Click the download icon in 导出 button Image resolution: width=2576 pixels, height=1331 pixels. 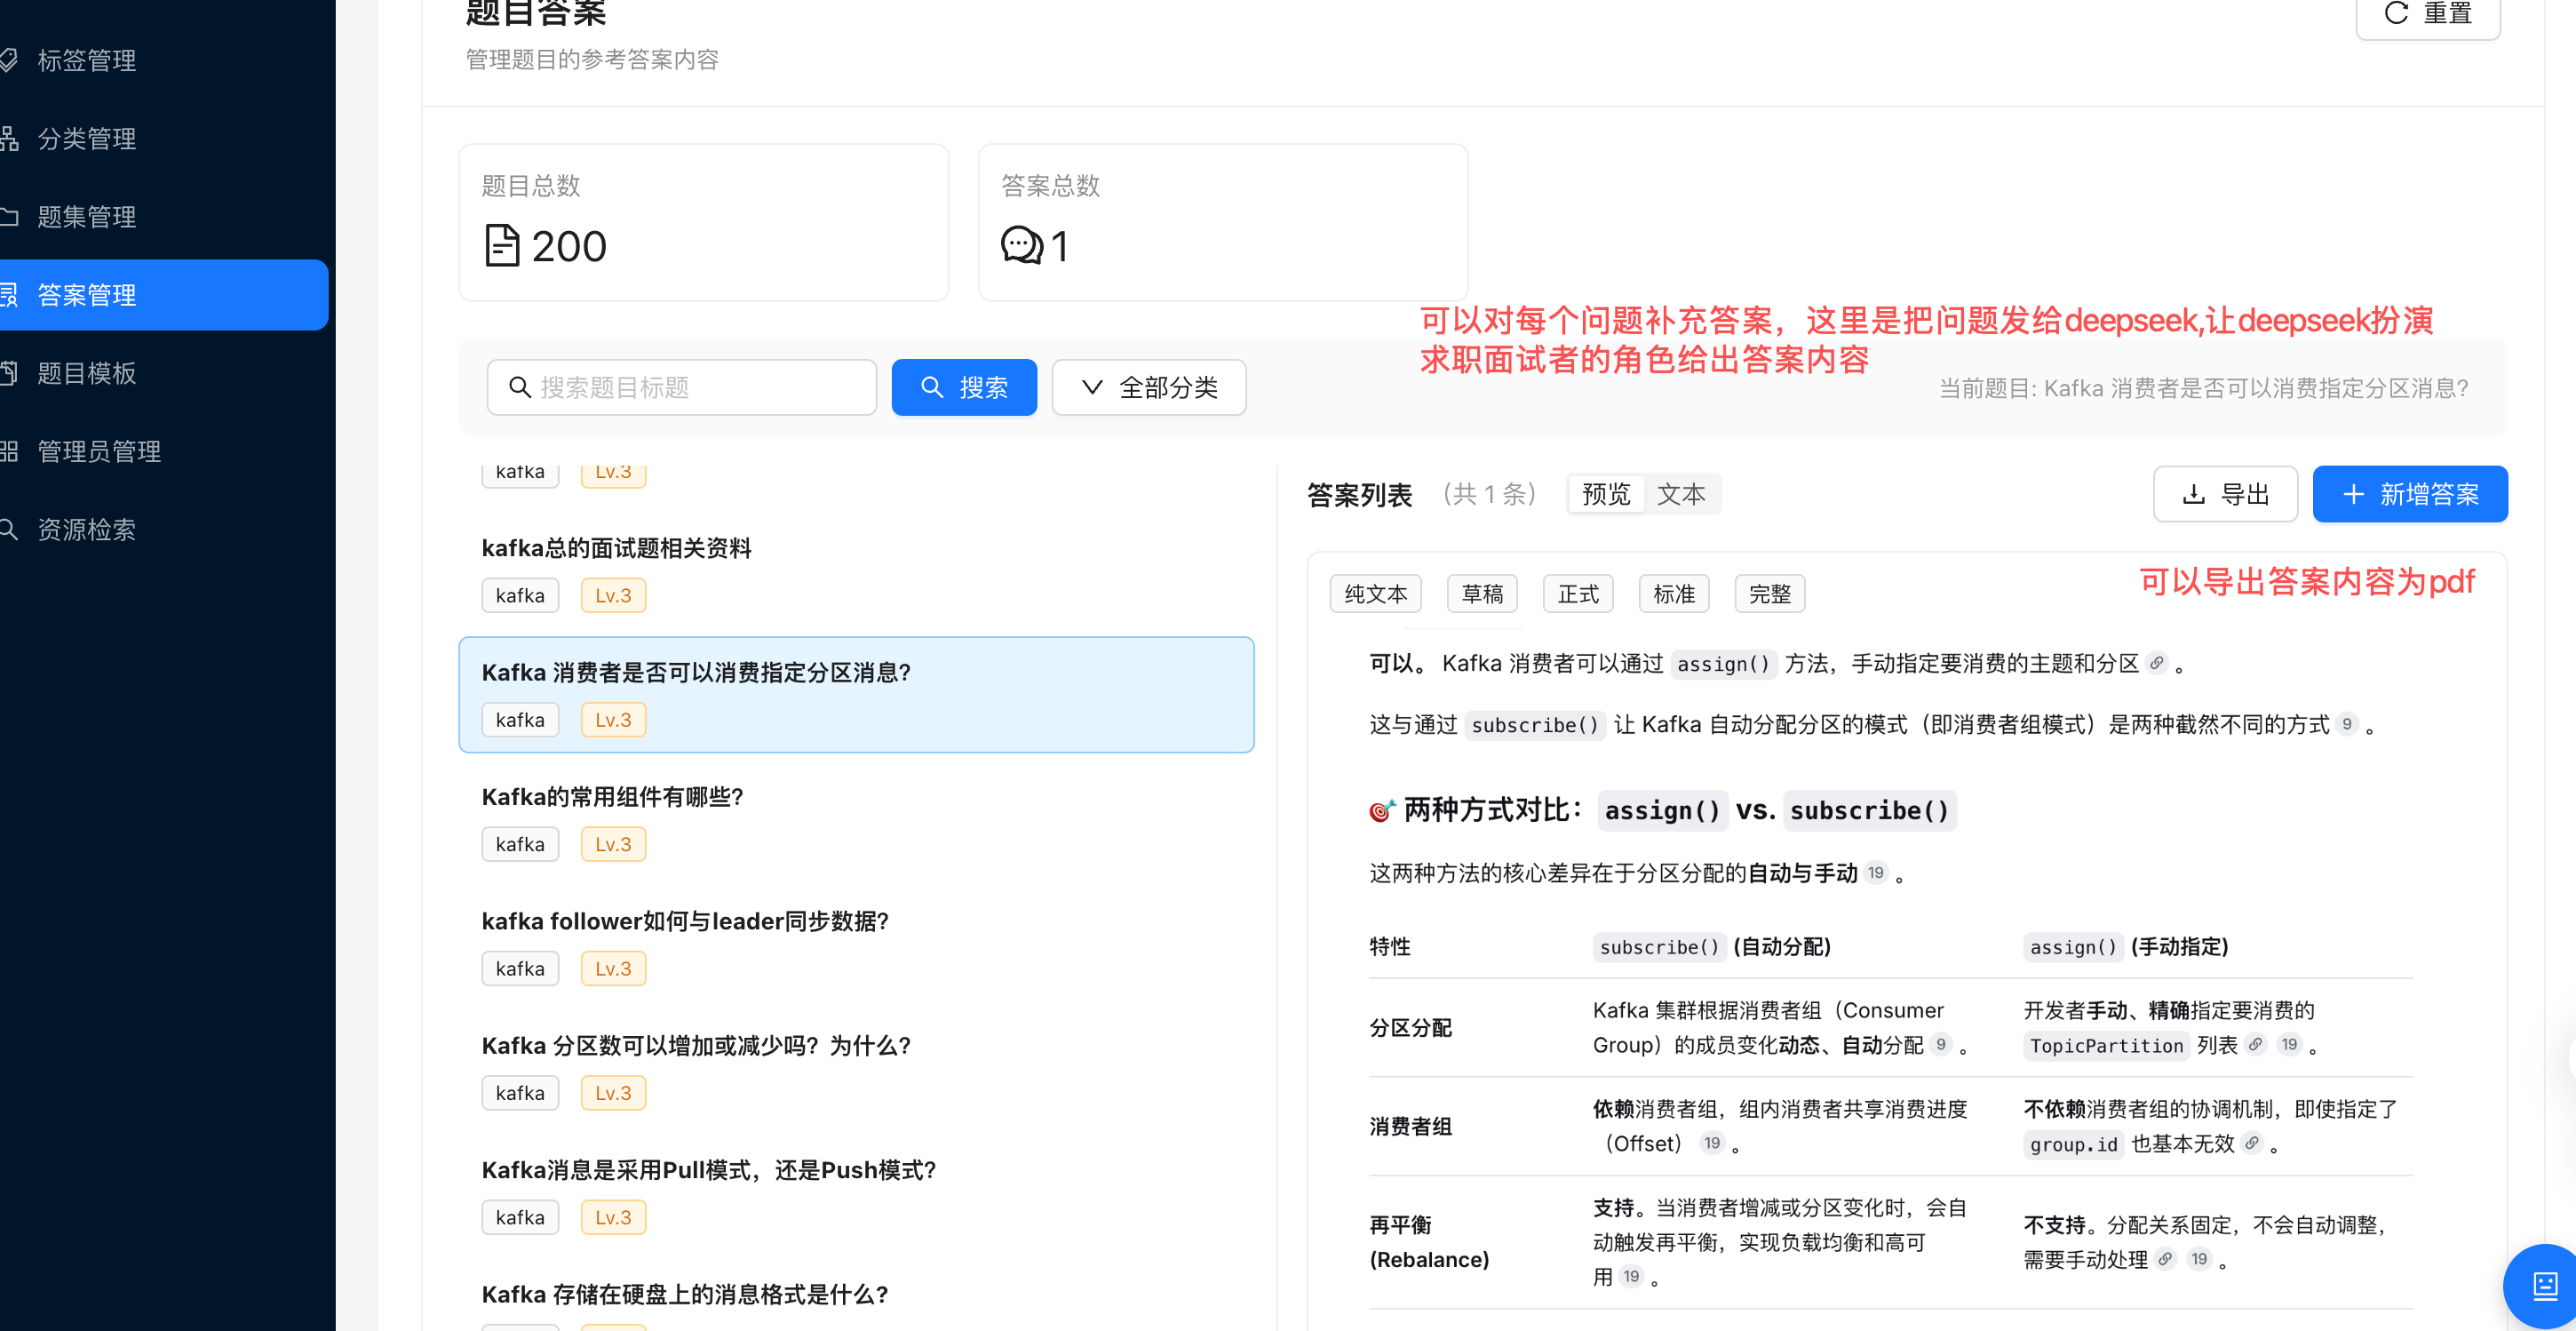[2194, 494]
